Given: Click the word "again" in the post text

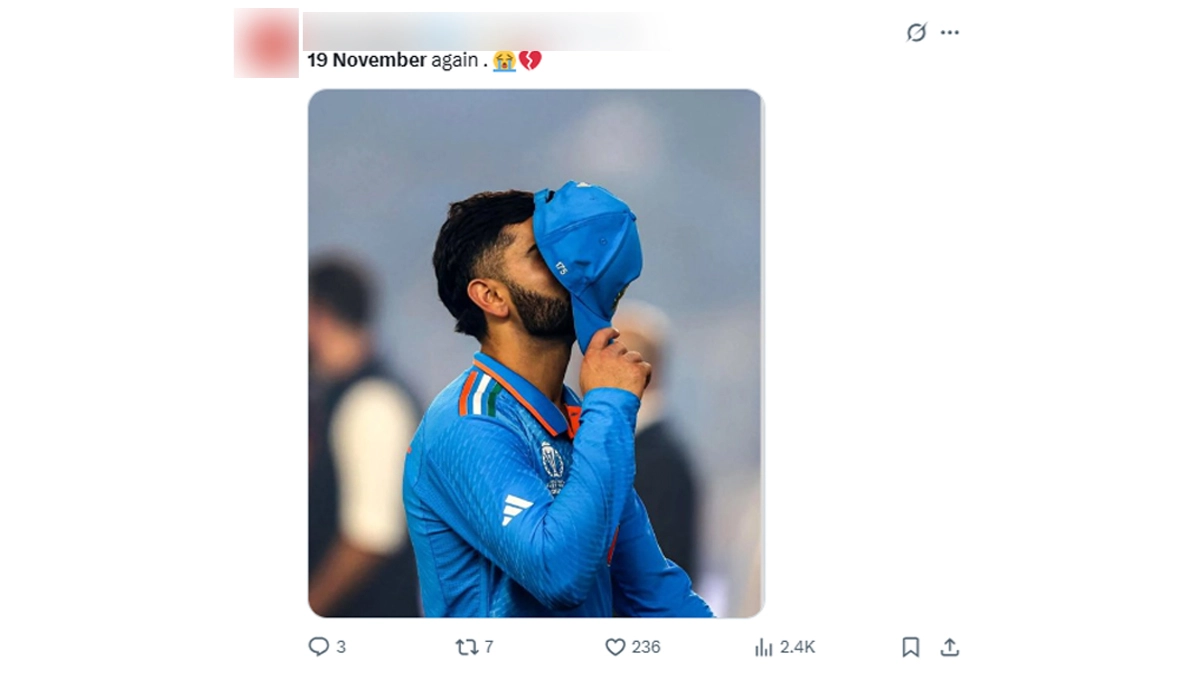Looking at the screenshot, I should tap(456, 60).
